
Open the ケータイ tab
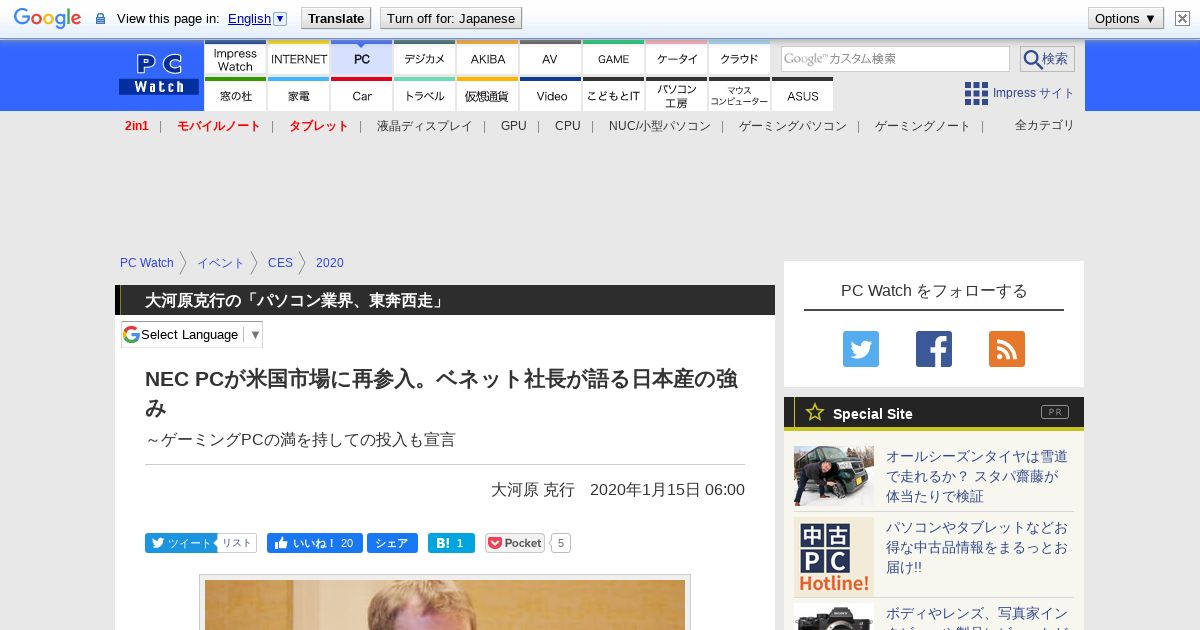(x=677, y=58)
